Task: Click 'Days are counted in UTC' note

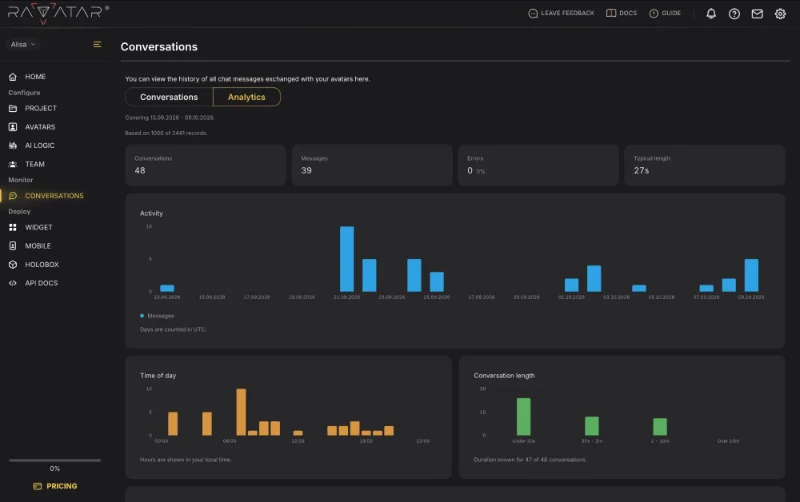Action: [x=173, y=330]
